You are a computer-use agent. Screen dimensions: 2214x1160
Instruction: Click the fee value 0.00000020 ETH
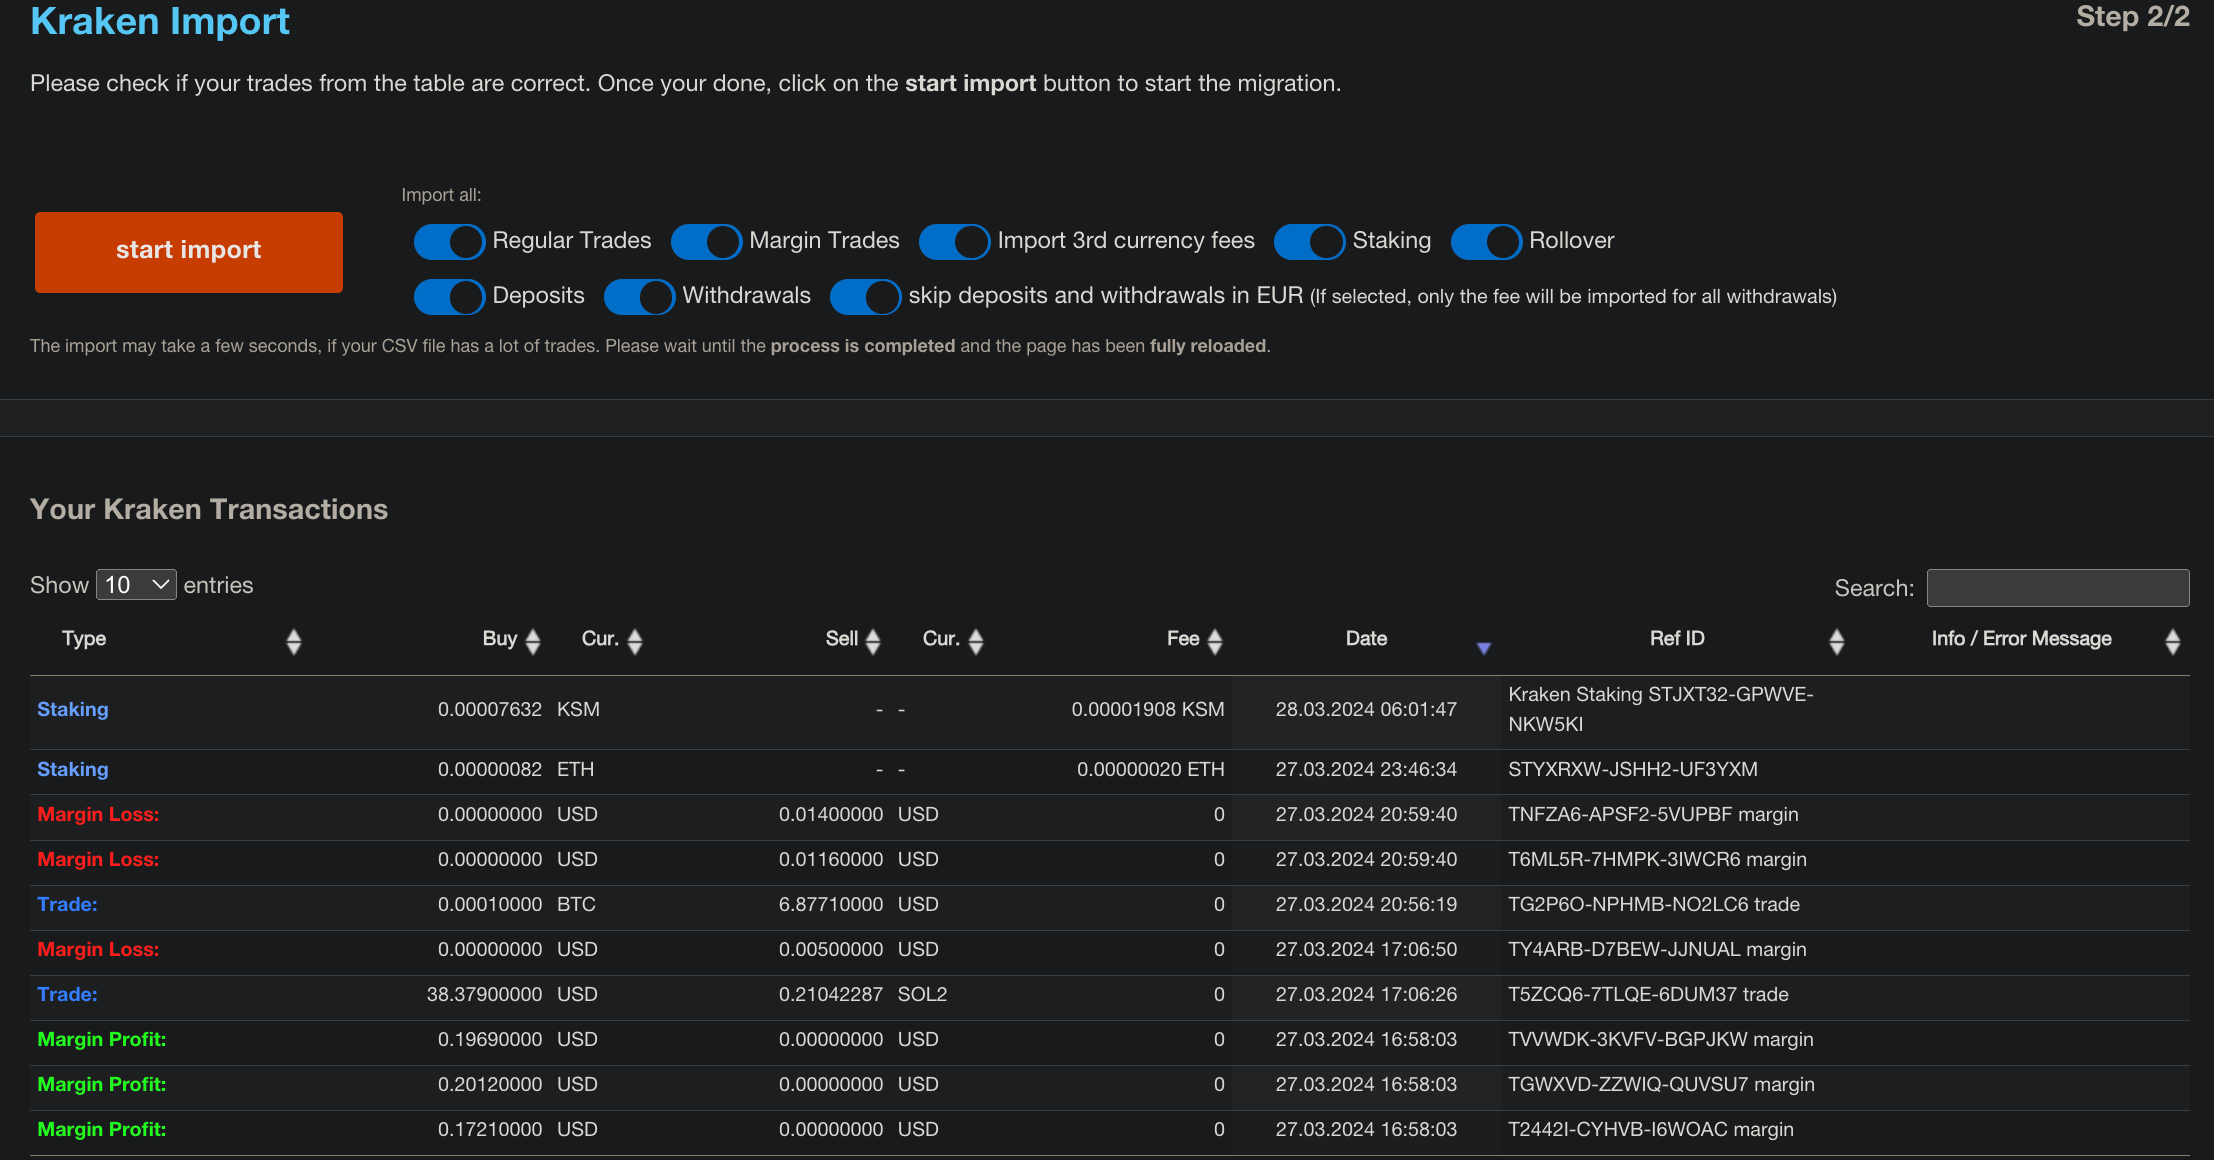tap(1150, 769)
